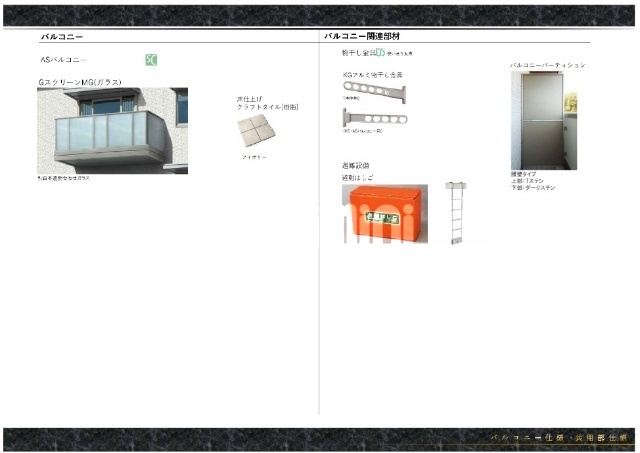Image resolution: width=640 pixels, height=453 pixels.
Task: Open the glass balcony screen photo
Action: click(112, 130)
